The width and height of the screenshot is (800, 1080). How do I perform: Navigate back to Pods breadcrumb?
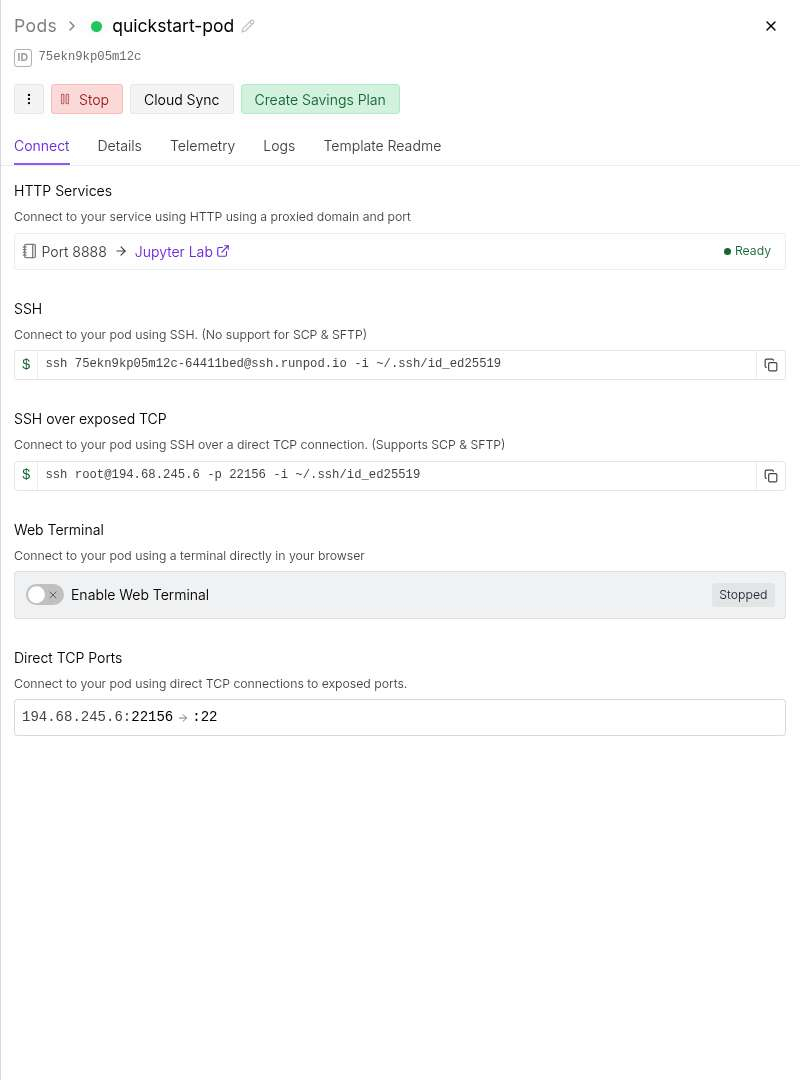pos(35,26)
